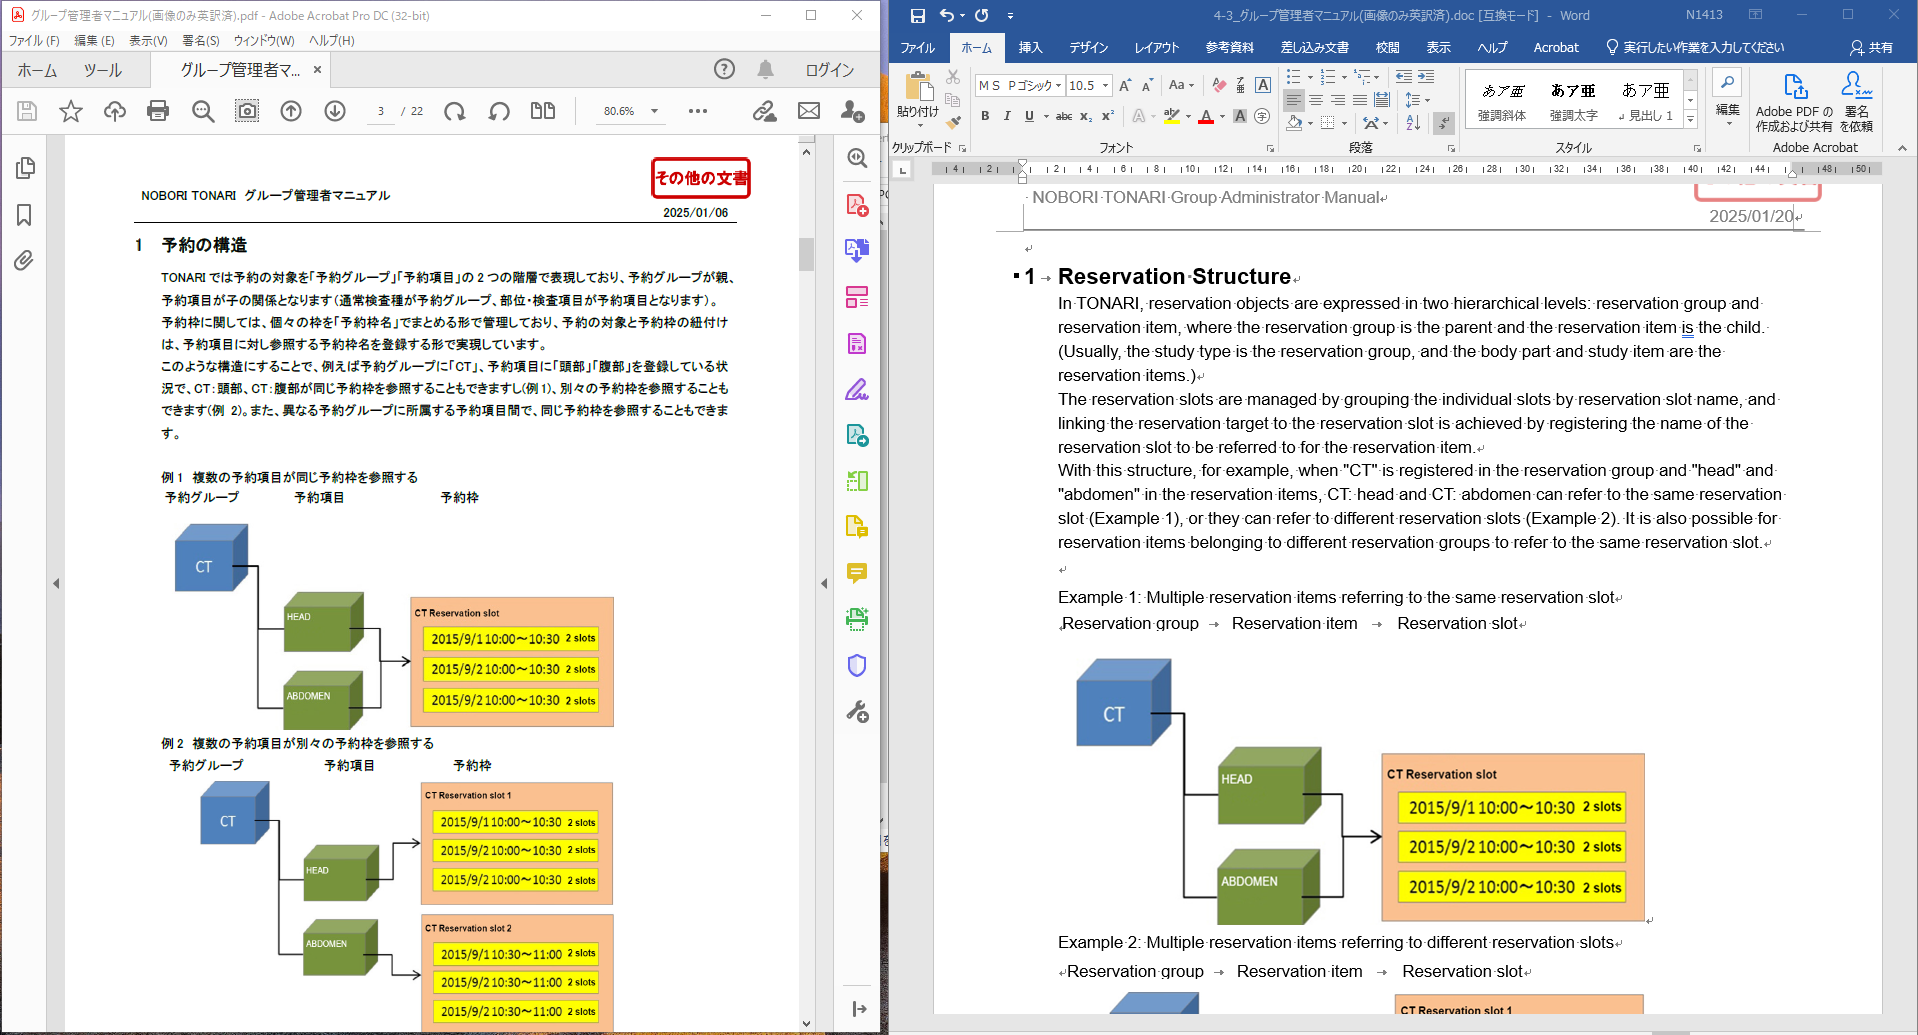Clear all formatting eraser icon in Word

tap(1219, 86)
